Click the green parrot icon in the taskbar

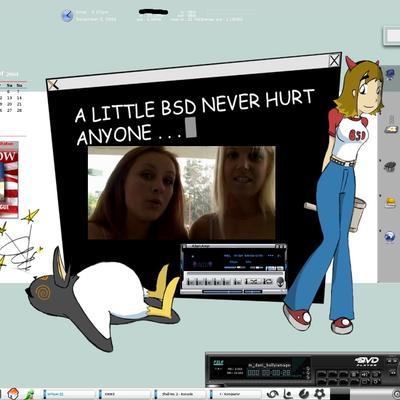coord(30,394)
